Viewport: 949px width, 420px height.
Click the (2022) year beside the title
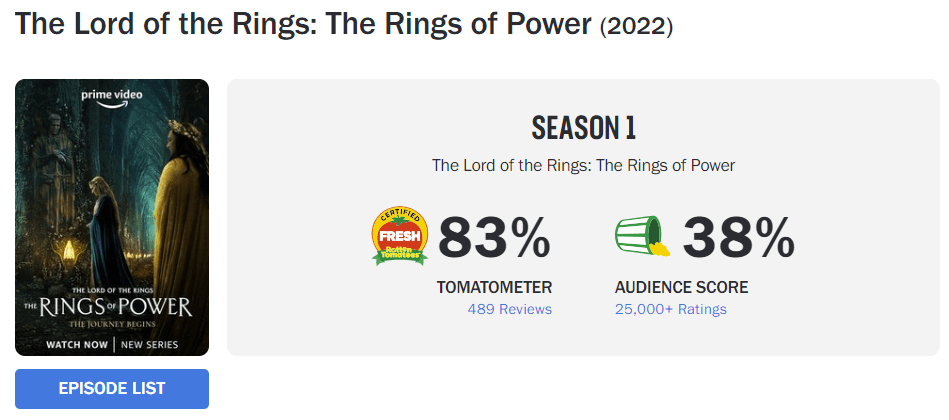tap(636, 26)
